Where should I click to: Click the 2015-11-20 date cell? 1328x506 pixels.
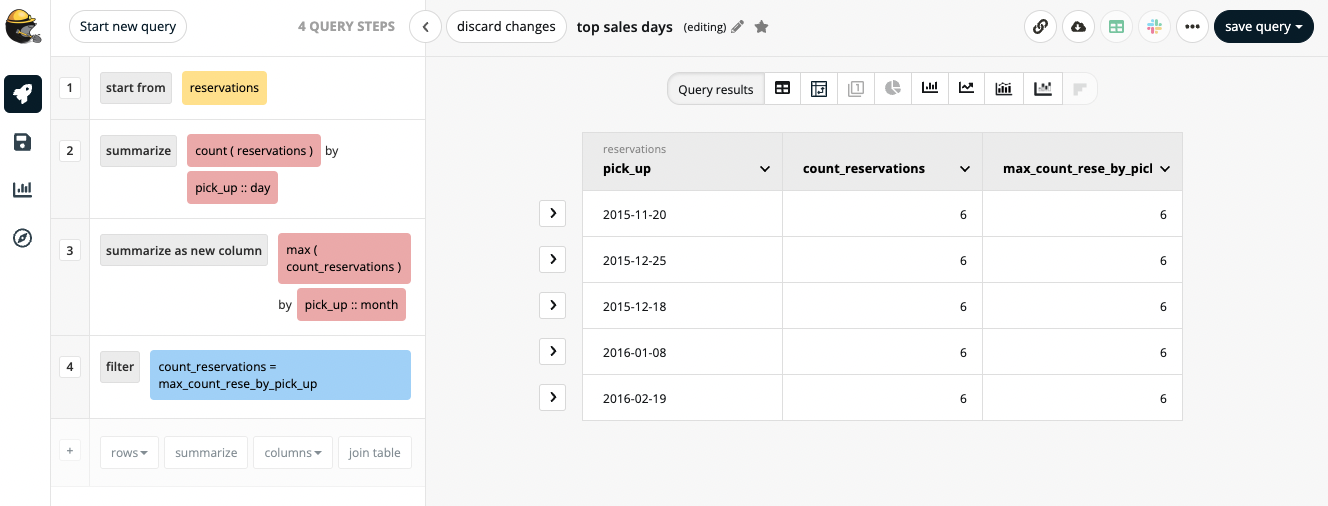click(x=682, y=214)
